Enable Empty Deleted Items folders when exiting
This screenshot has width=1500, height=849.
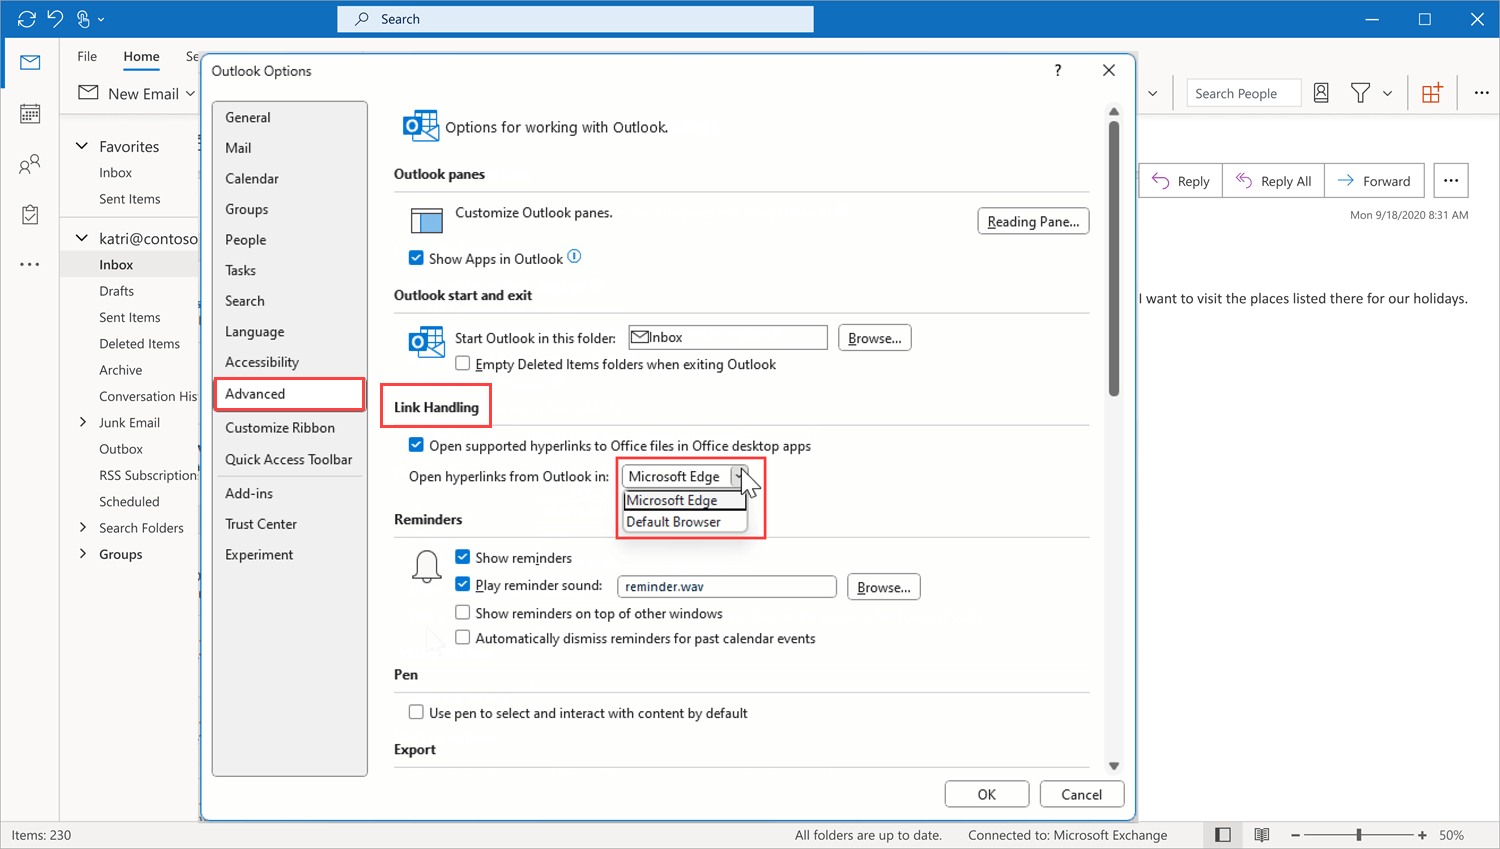(x=463, y=364)
